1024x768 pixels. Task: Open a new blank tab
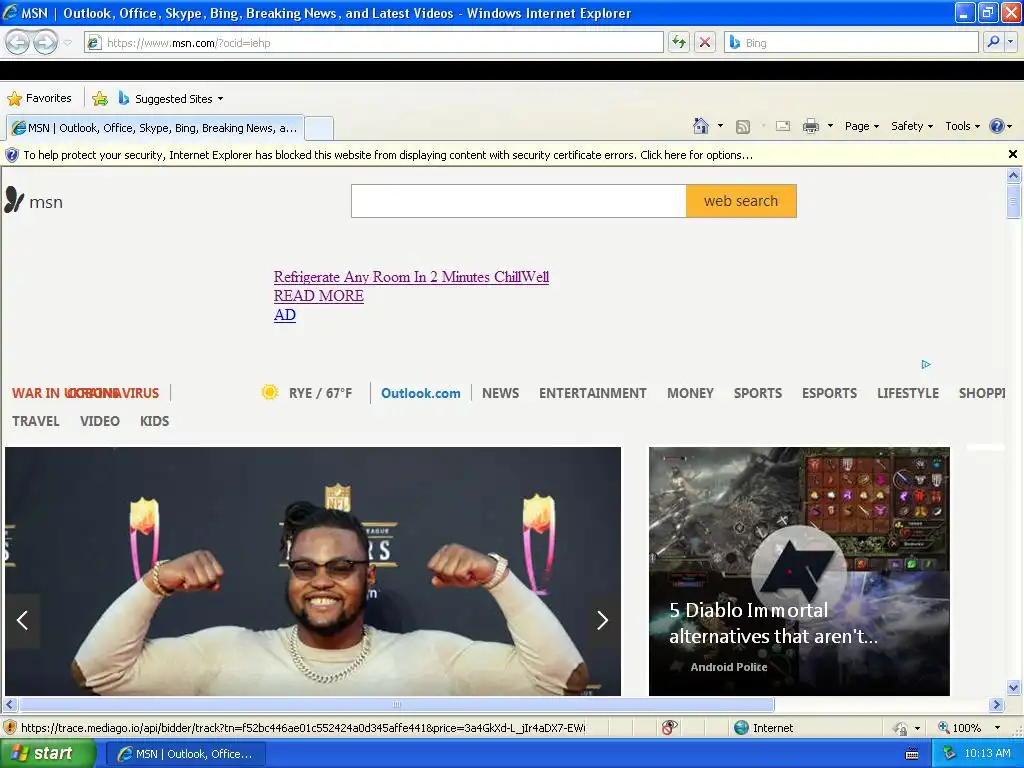click(x=319, y=128)
